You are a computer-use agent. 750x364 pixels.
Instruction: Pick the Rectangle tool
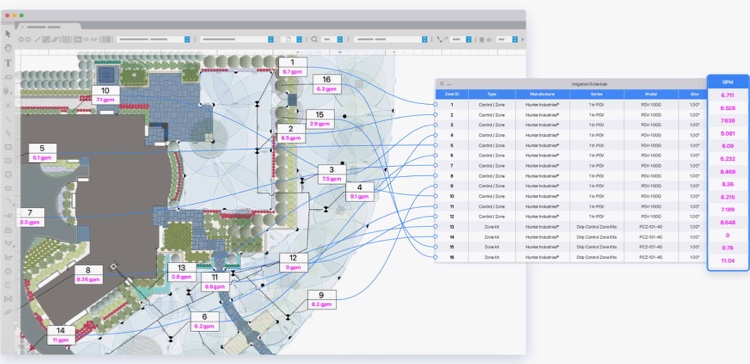pos(8,147)
